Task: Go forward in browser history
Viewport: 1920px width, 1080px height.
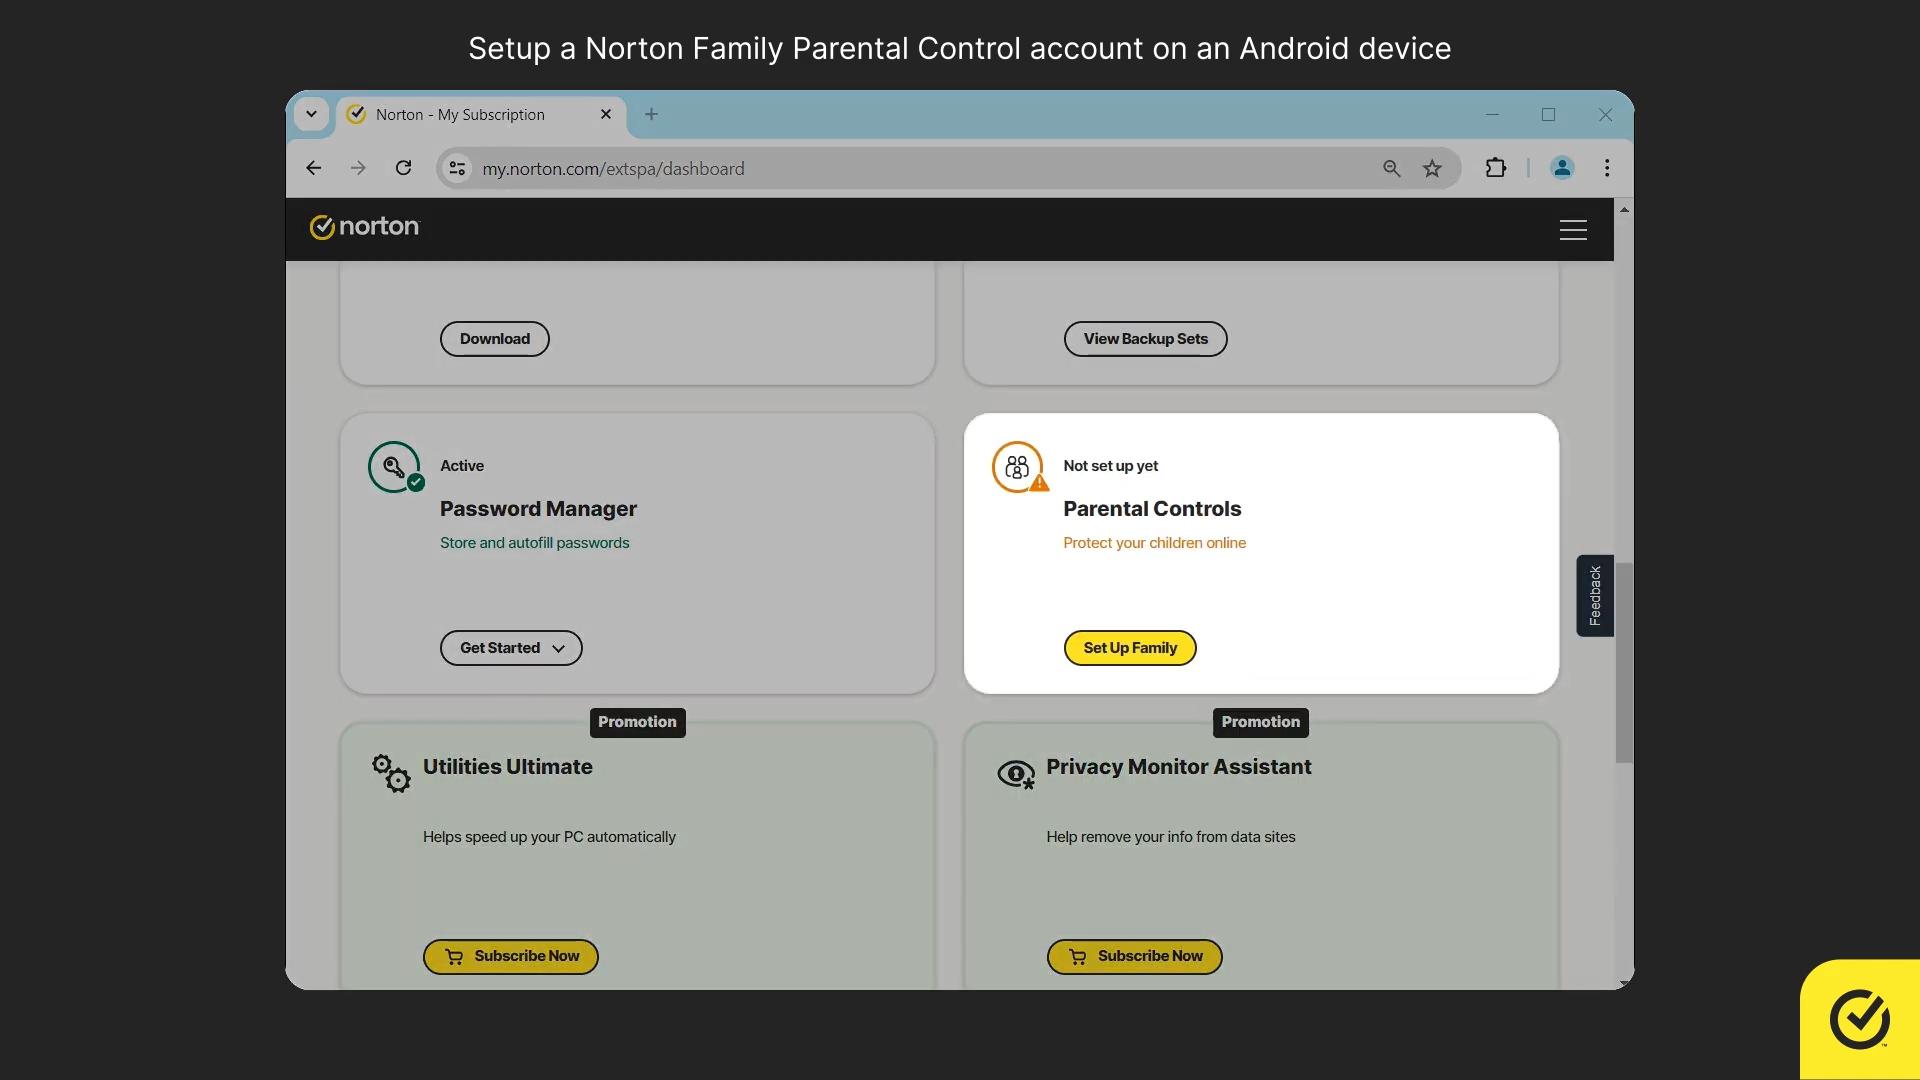Action: [x=358, y=169]
